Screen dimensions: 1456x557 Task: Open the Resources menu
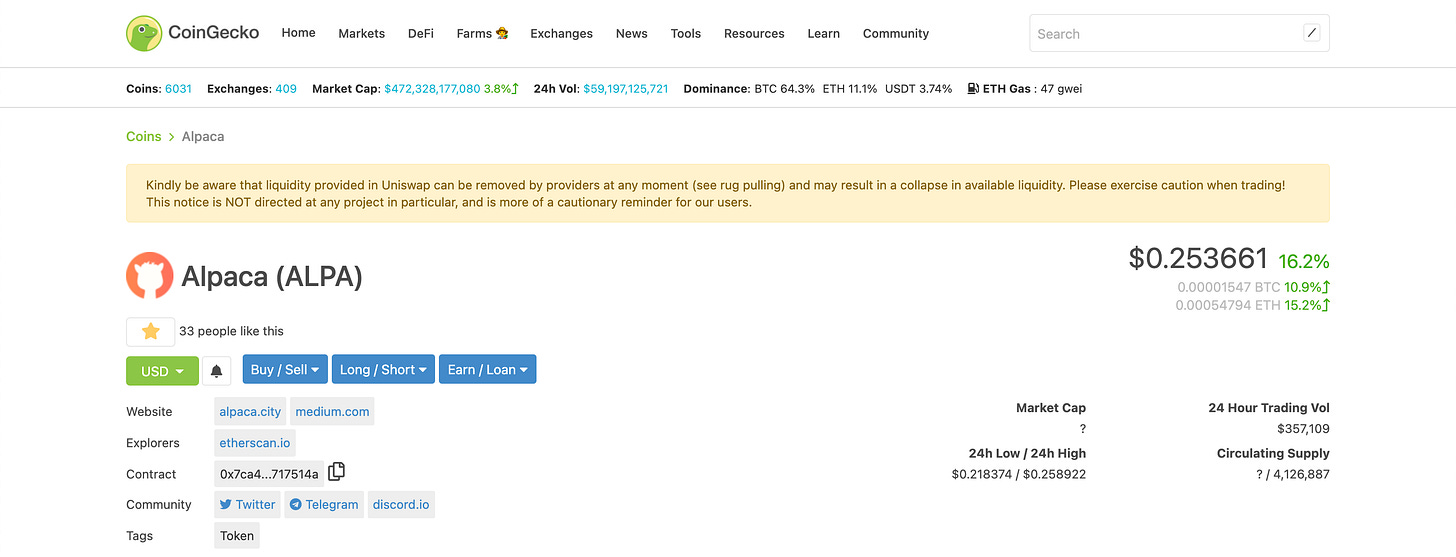(x=754, y=33)
